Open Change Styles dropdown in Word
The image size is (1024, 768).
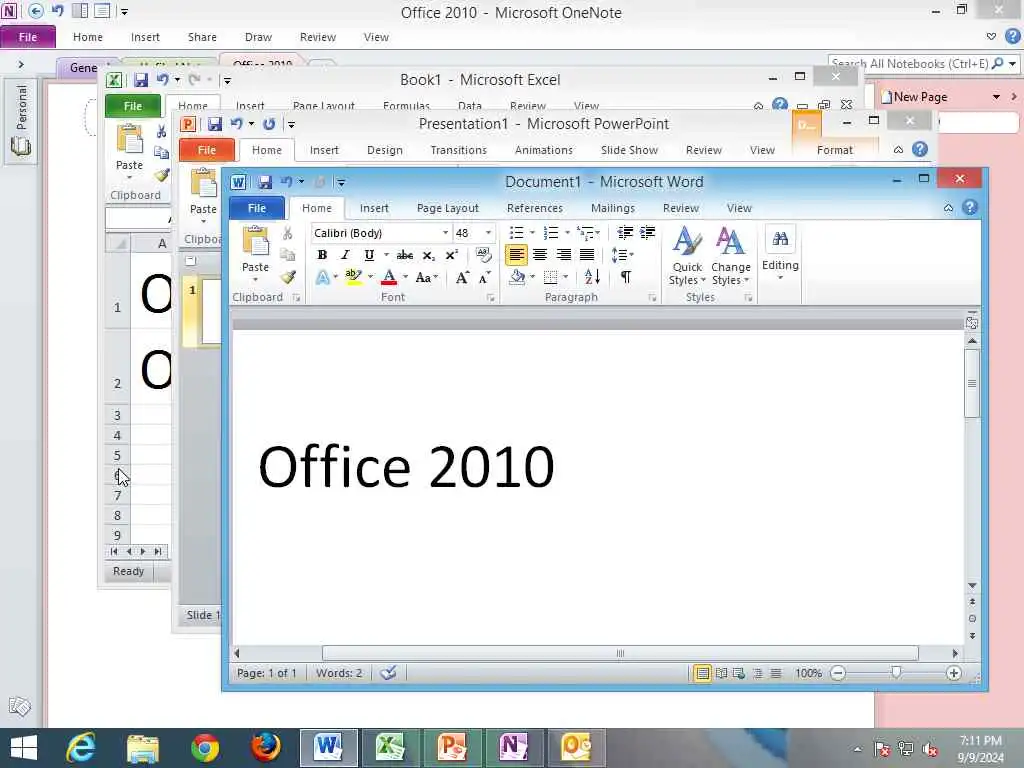click(731, 256)
